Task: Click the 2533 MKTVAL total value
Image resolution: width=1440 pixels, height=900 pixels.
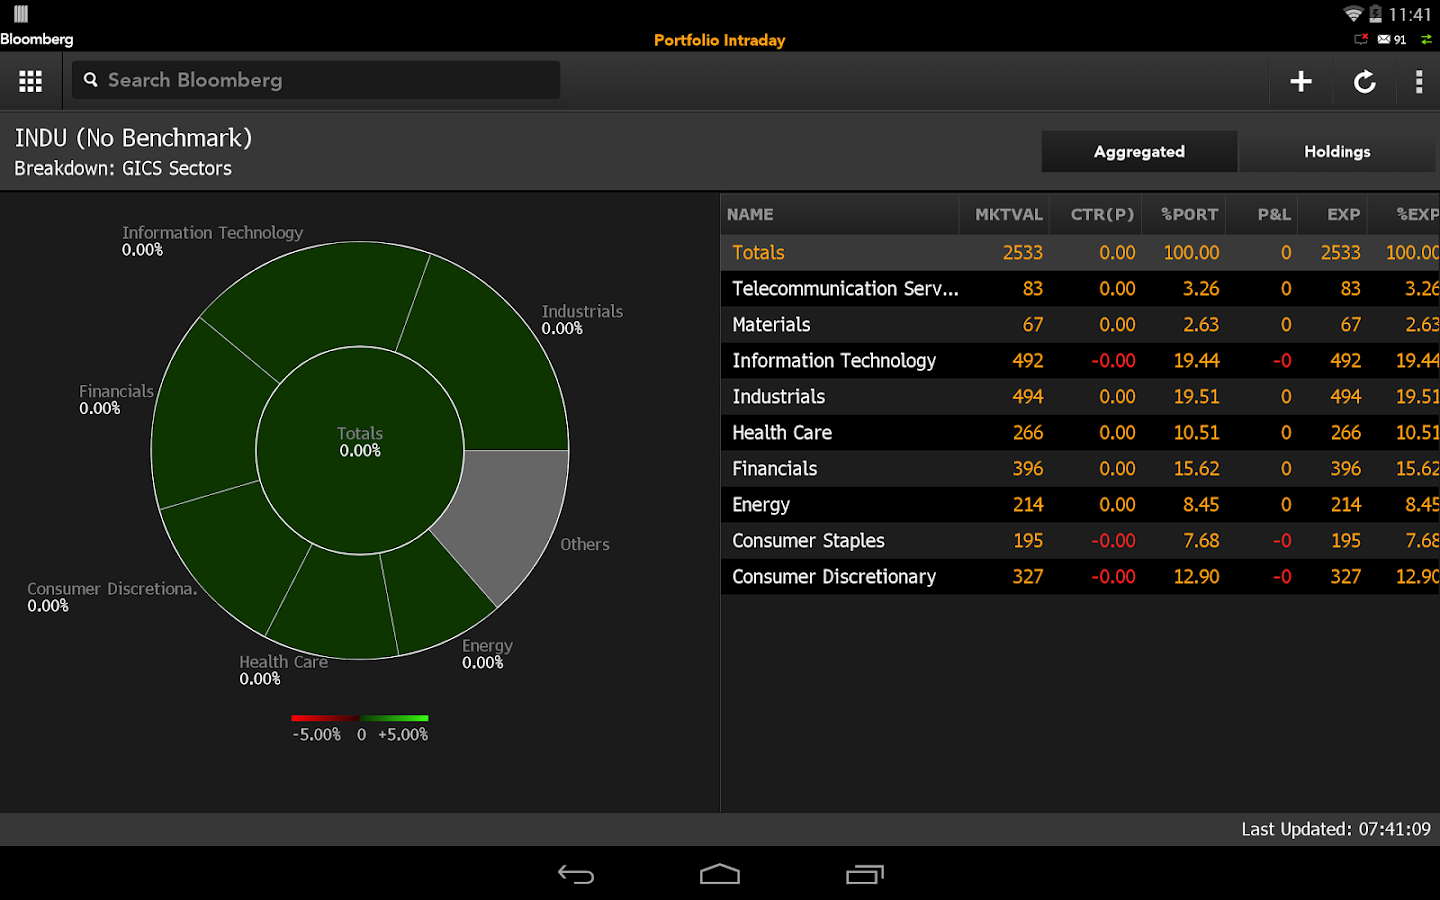Action: [1022, 253]
